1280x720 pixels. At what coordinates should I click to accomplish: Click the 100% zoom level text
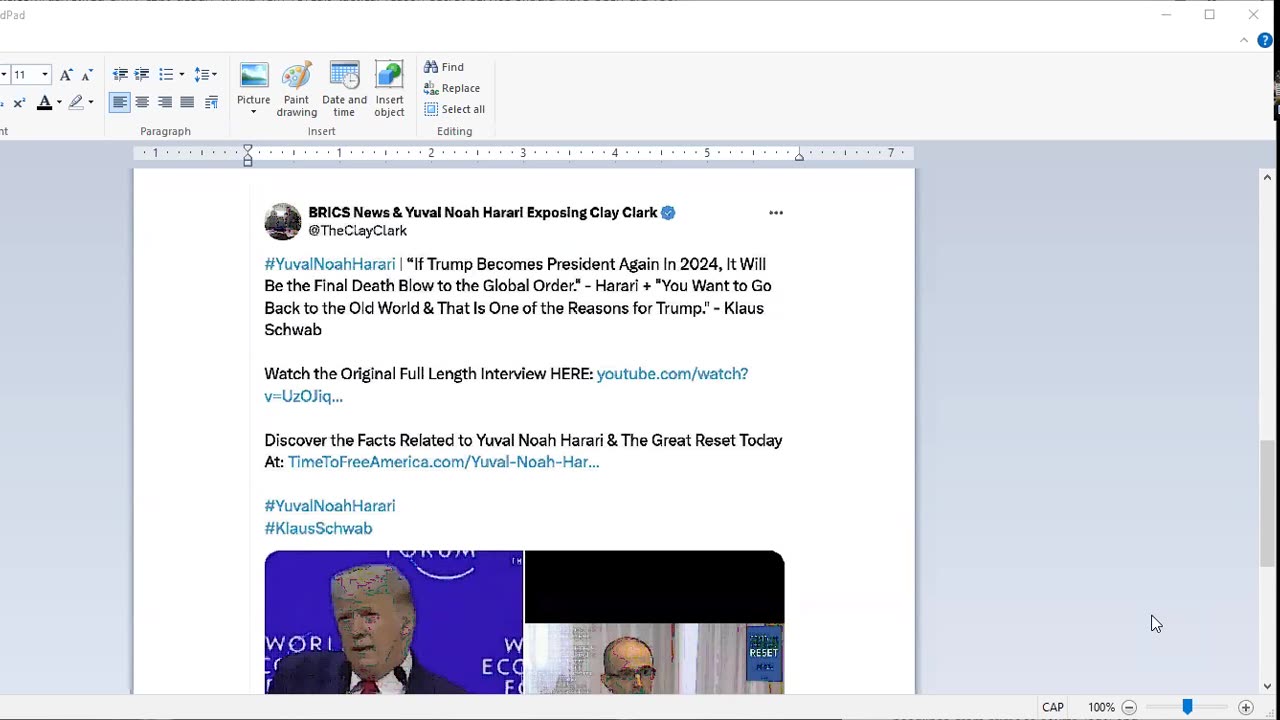pyautogui.click(x=1101, y=707)
